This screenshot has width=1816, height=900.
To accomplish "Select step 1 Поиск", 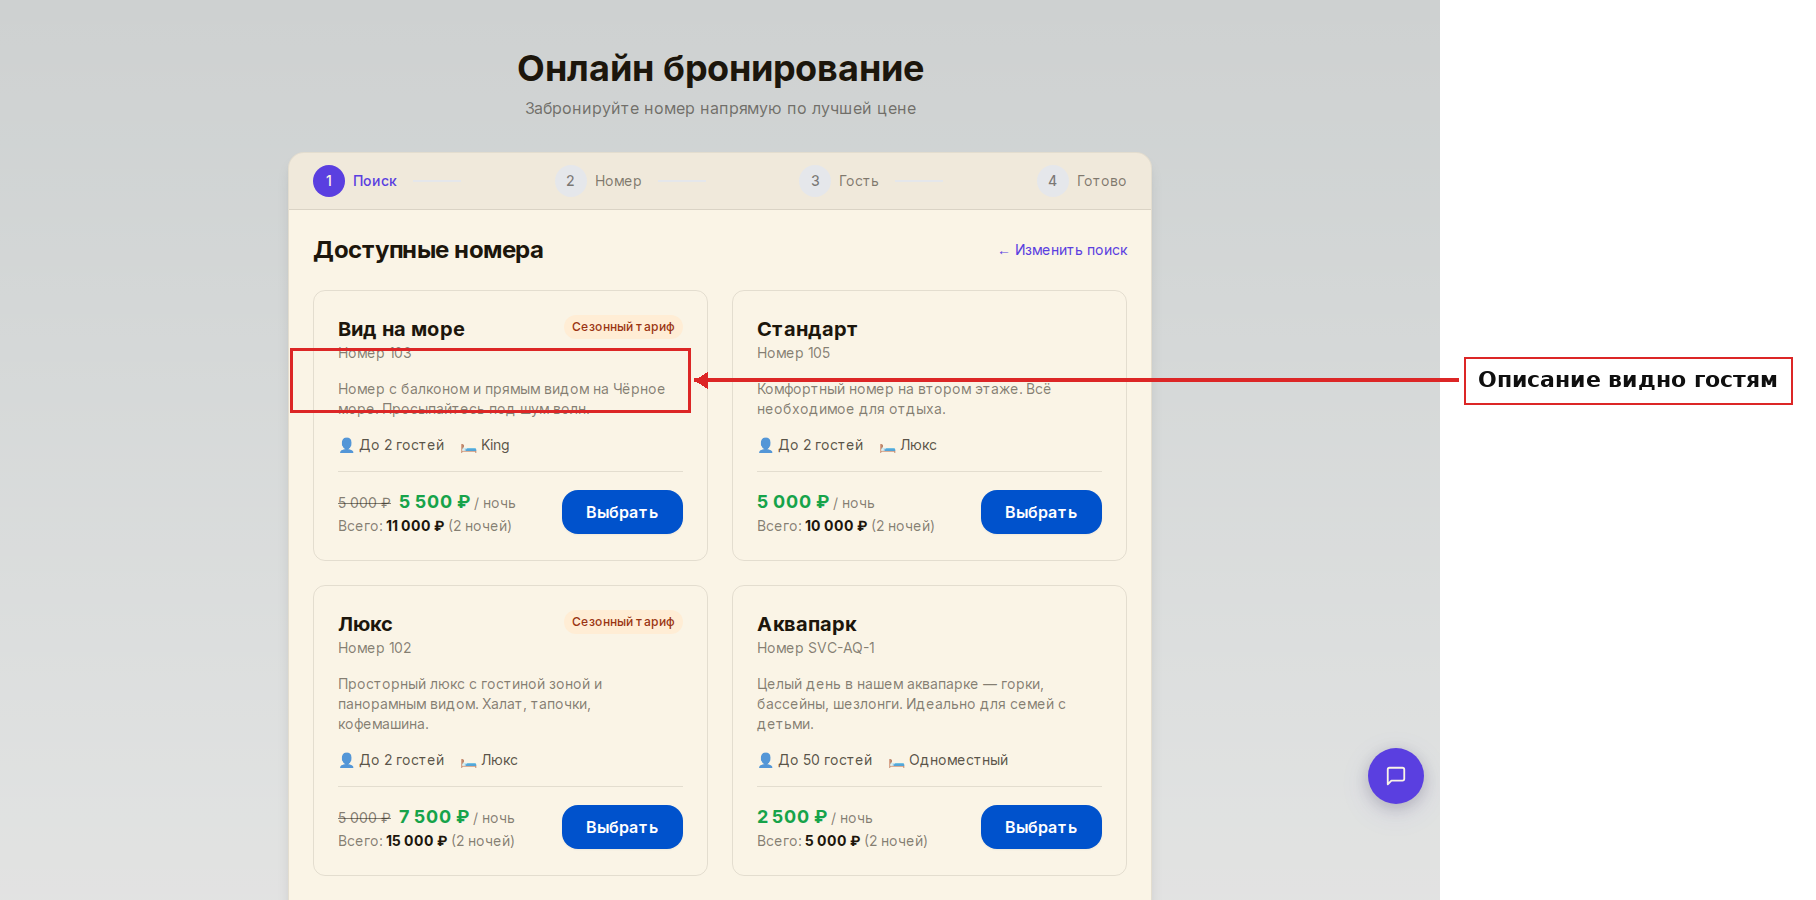I will click(355, 181).
